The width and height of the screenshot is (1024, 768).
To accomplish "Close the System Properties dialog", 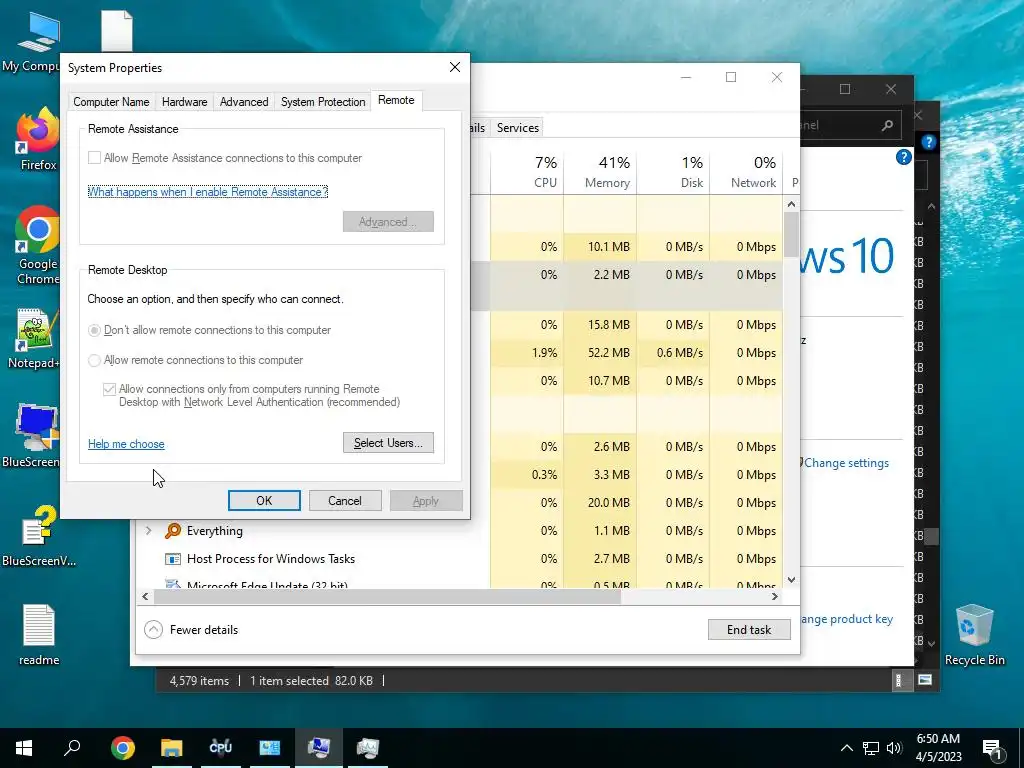I will click(x=455, y=67).
